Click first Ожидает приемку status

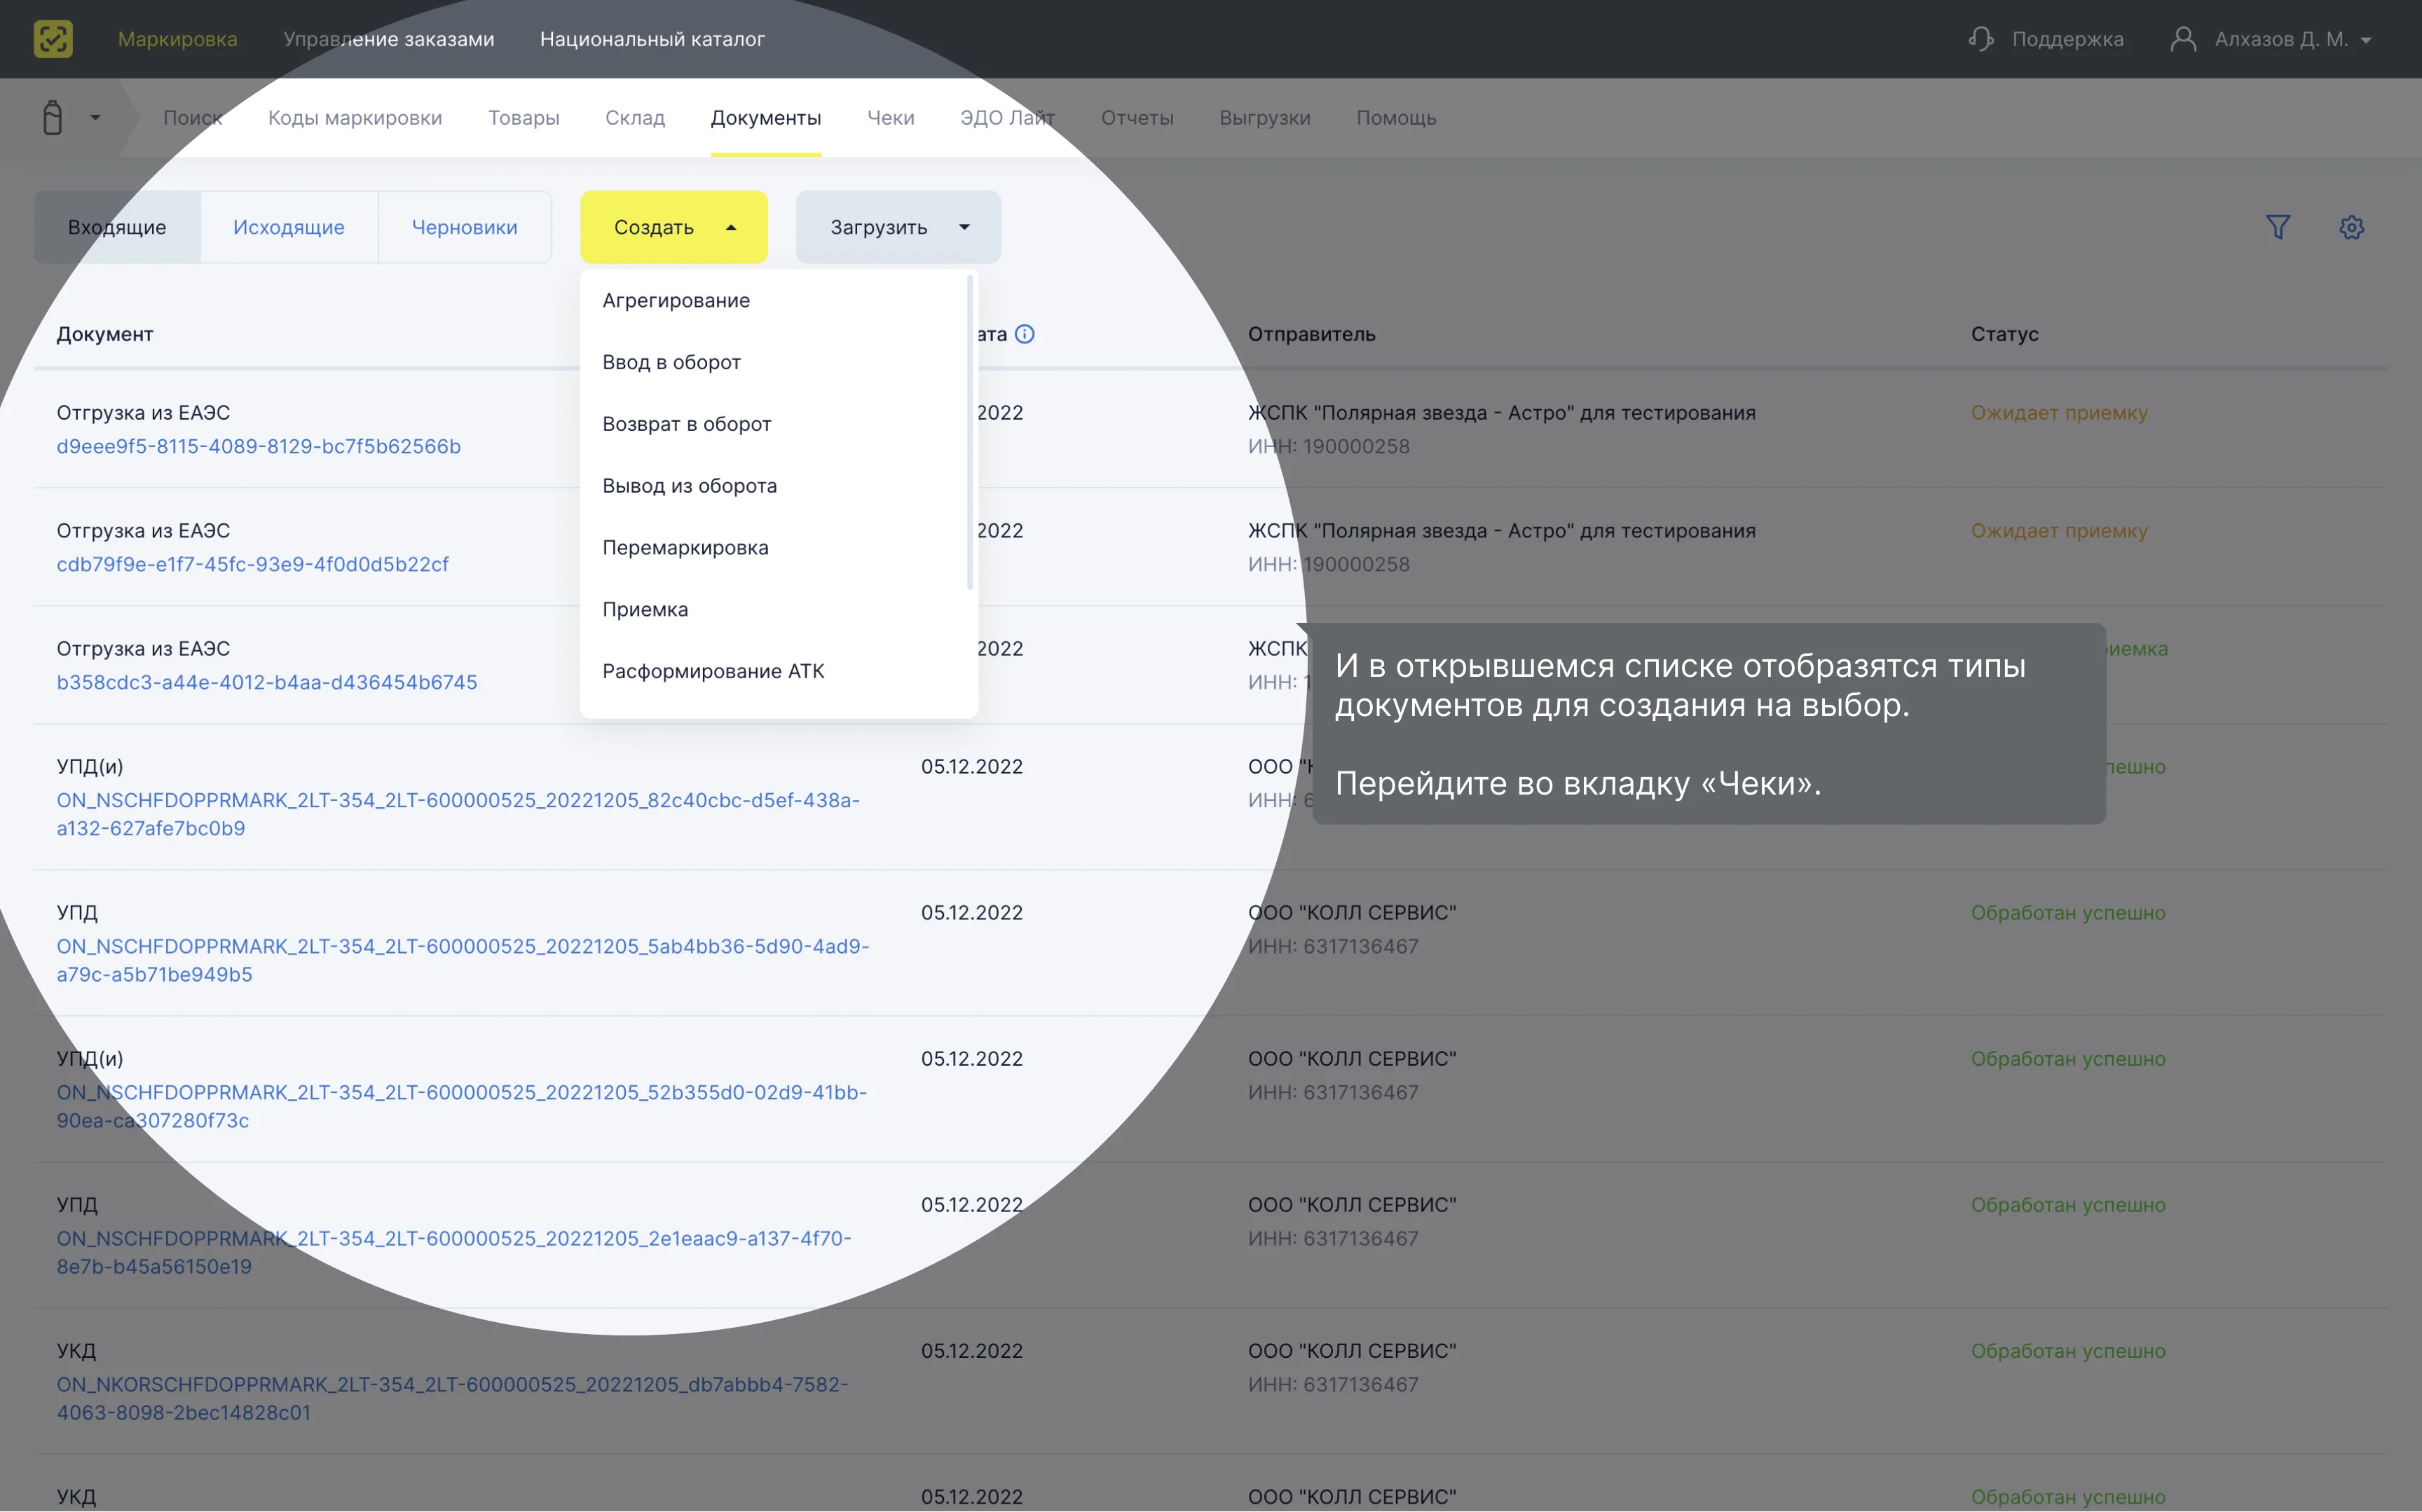pyautogui.click(x=2059, y=413)
